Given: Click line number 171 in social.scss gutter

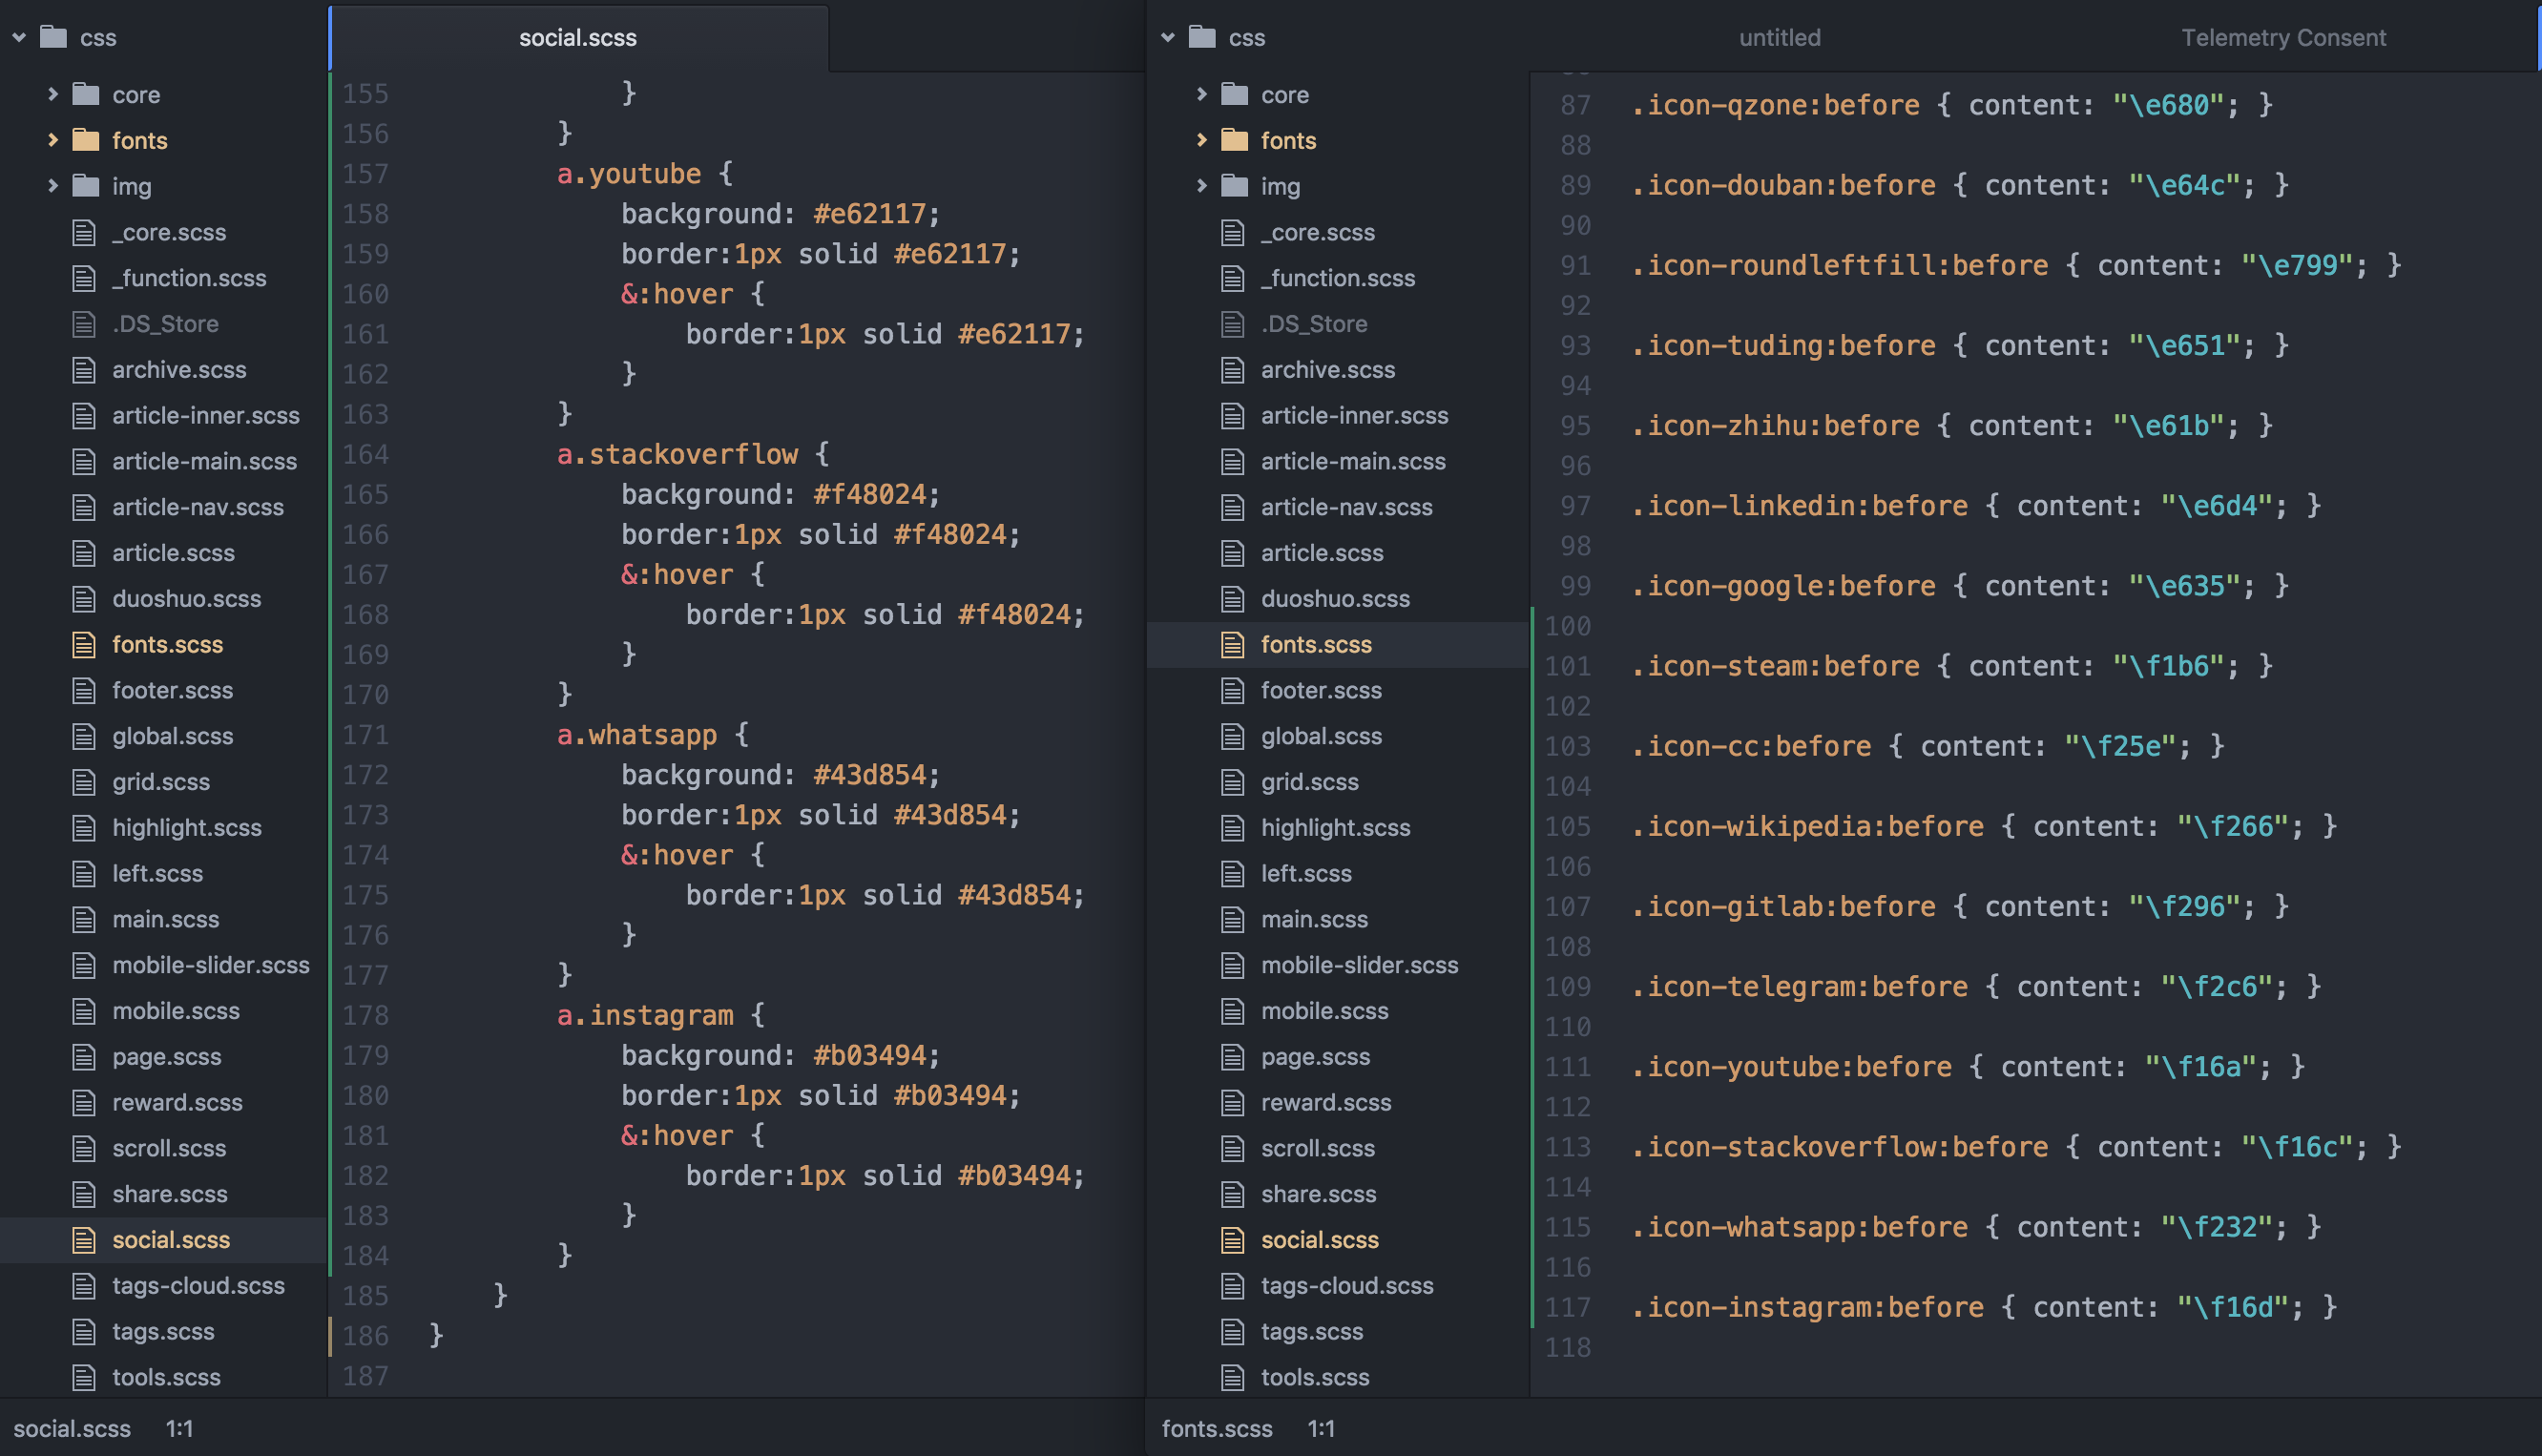Looking at the screenshot, I should click(365, 735).
